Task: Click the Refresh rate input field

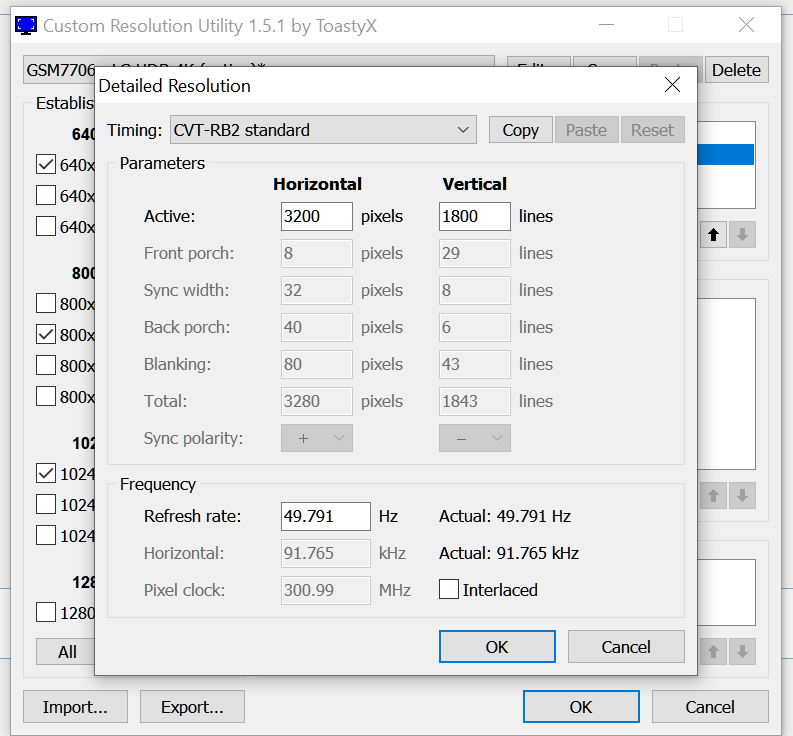Action: pos(325,516)
